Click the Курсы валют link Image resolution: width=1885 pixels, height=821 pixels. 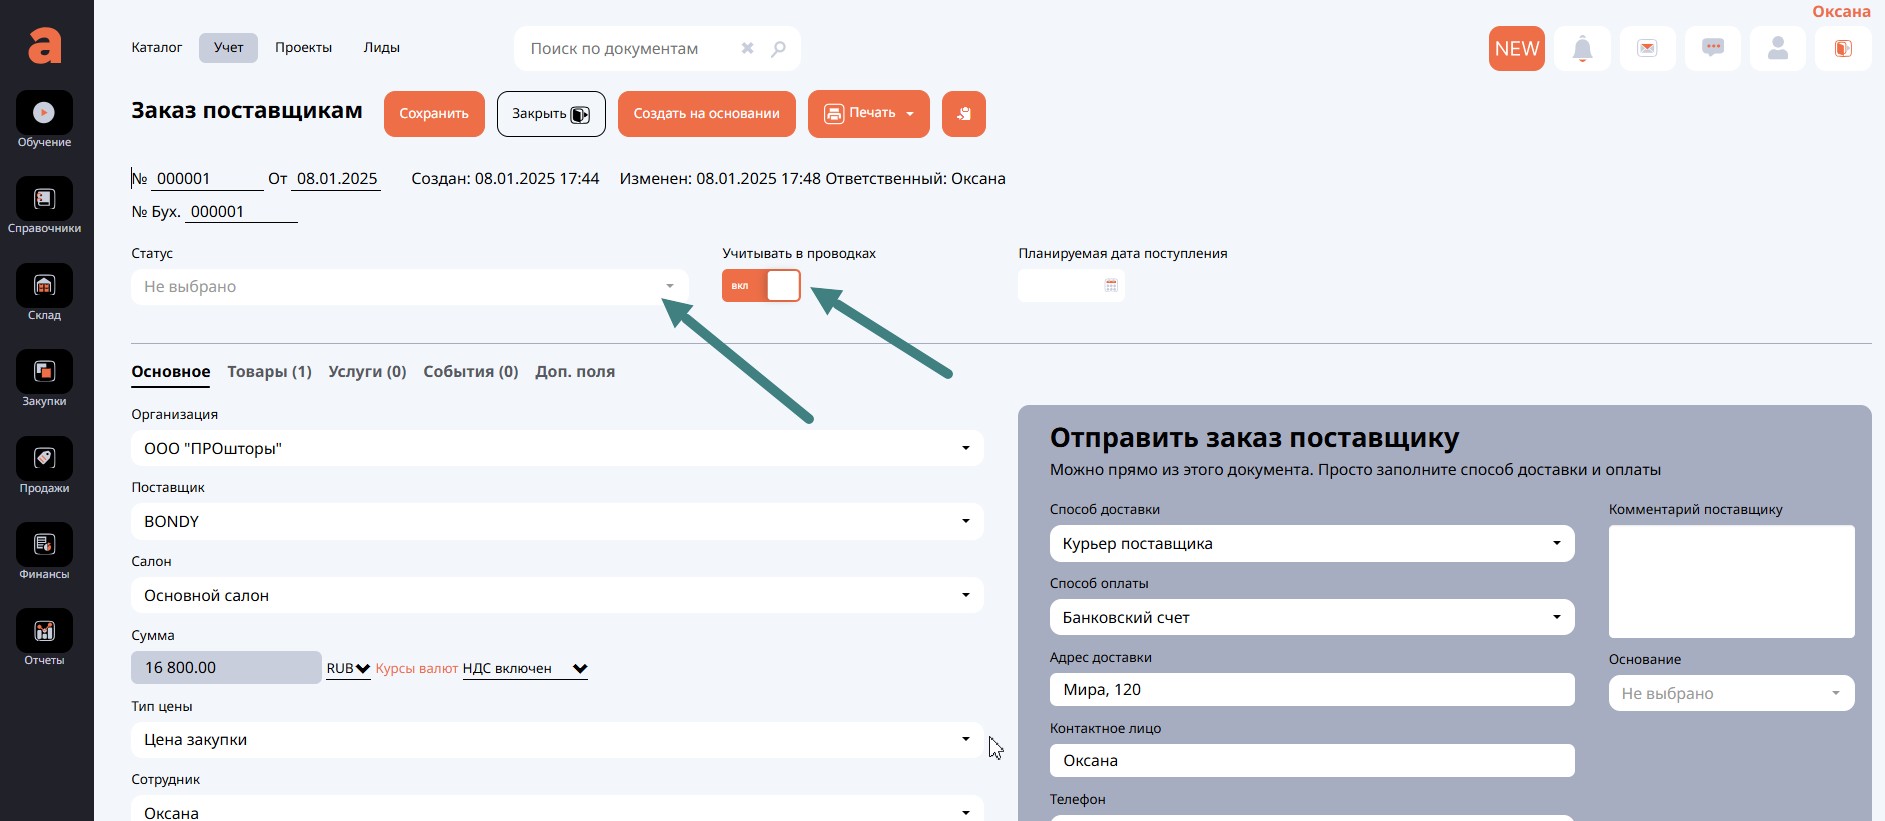(416, 669)
